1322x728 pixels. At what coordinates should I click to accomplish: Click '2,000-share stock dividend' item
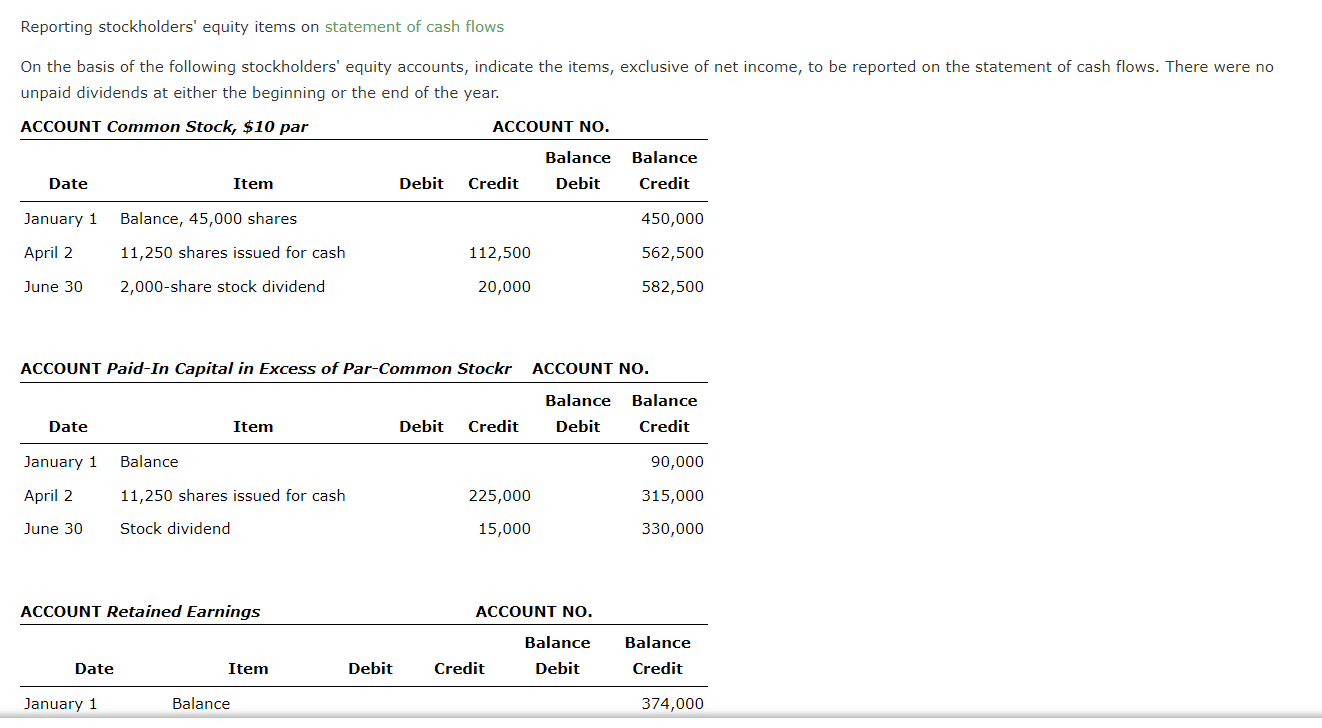(222, 287)
